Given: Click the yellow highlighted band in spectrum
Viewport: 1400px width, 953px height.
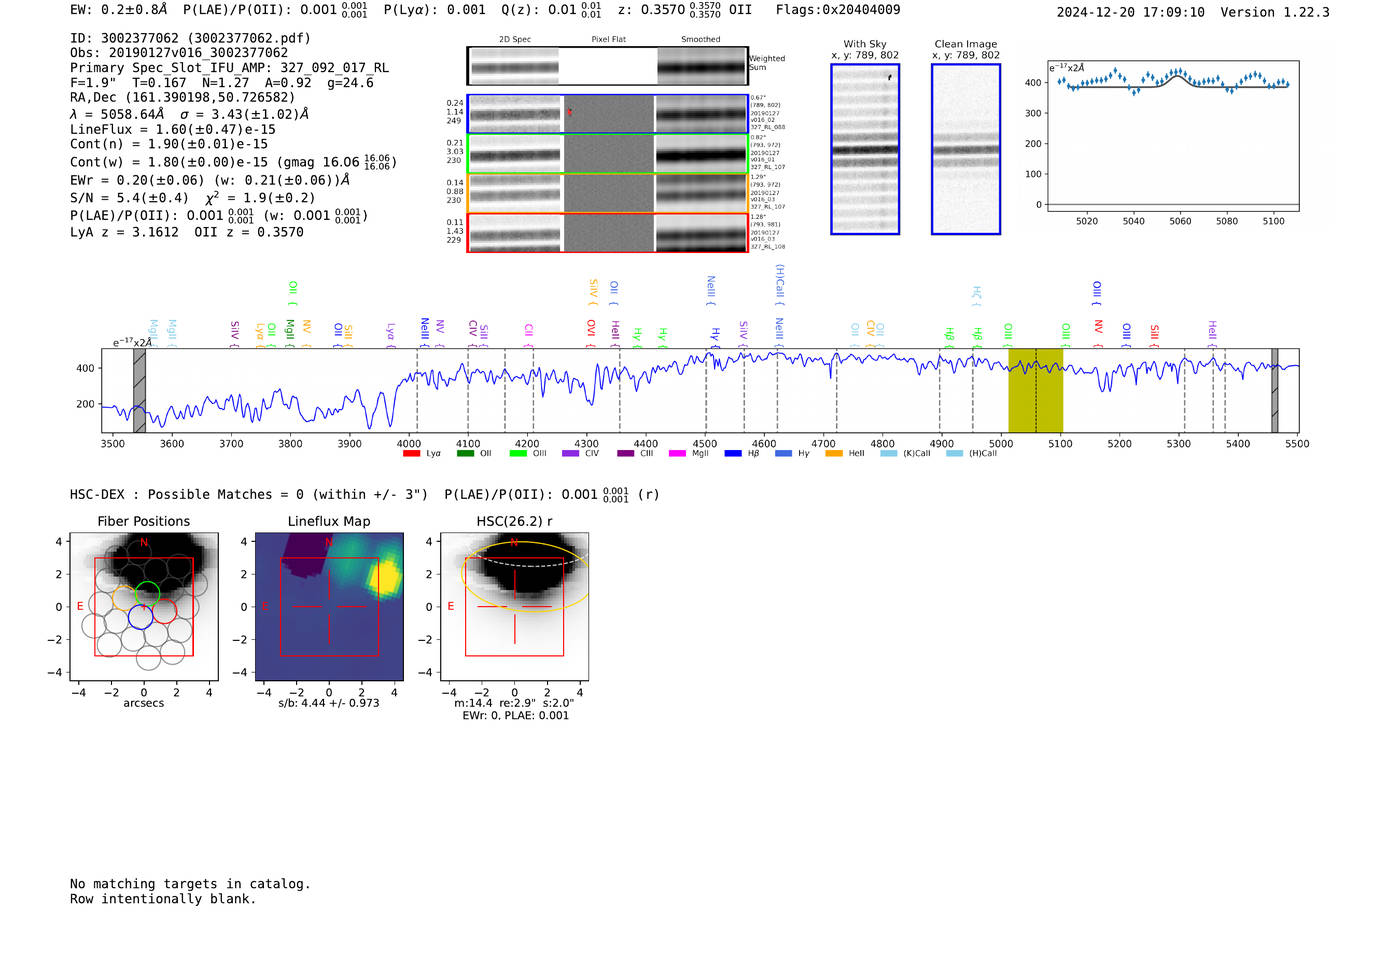Looking at the screenshot, I should pyautogui.click(x=1035, y=390).
